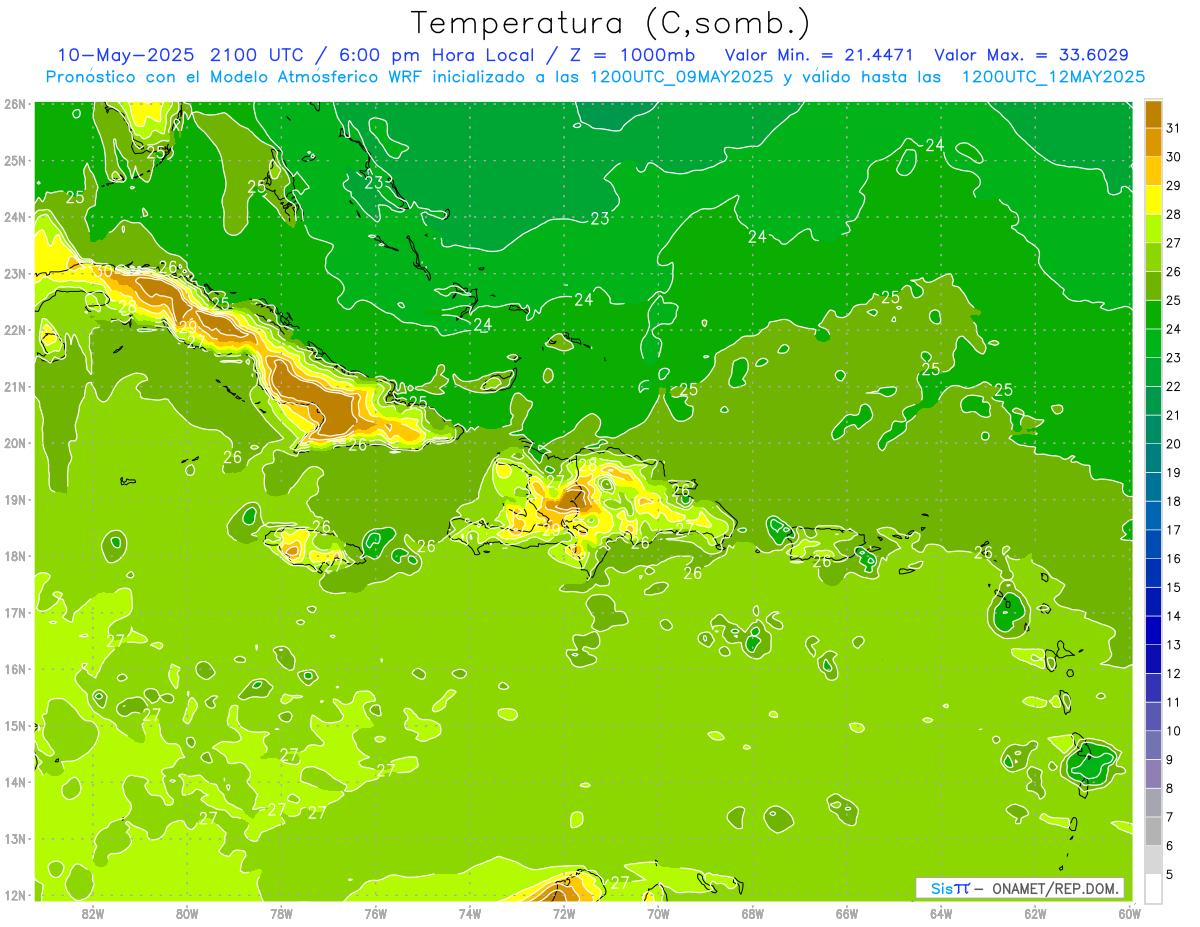
Task: Click the legend scale label '31'
Action: (1174, 127)
